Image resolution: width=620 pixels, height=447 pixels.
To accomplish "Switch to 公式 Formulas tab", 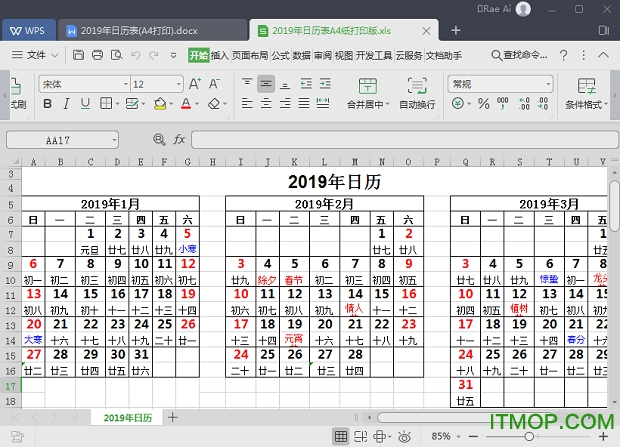I will 280,55.
